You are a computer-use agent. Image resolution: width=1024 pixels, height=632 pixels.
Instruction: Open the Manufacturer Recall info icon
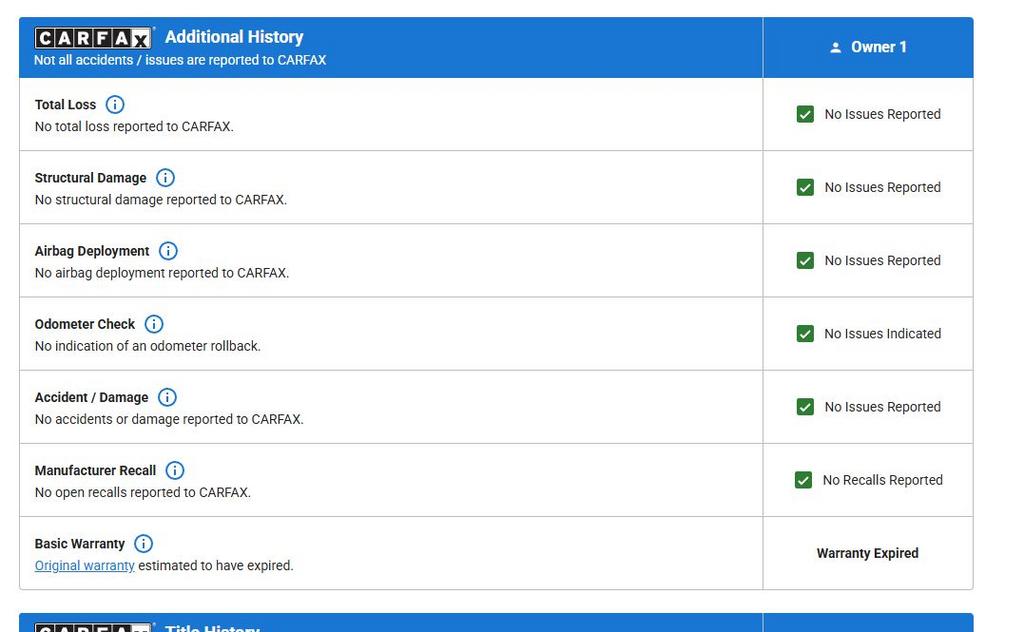[174, 470]
